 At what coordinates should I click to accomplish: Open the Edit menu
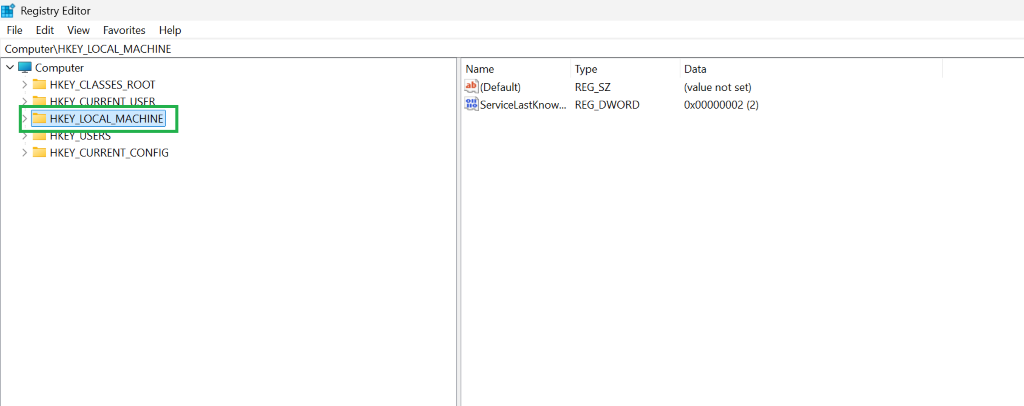point(45,30)
